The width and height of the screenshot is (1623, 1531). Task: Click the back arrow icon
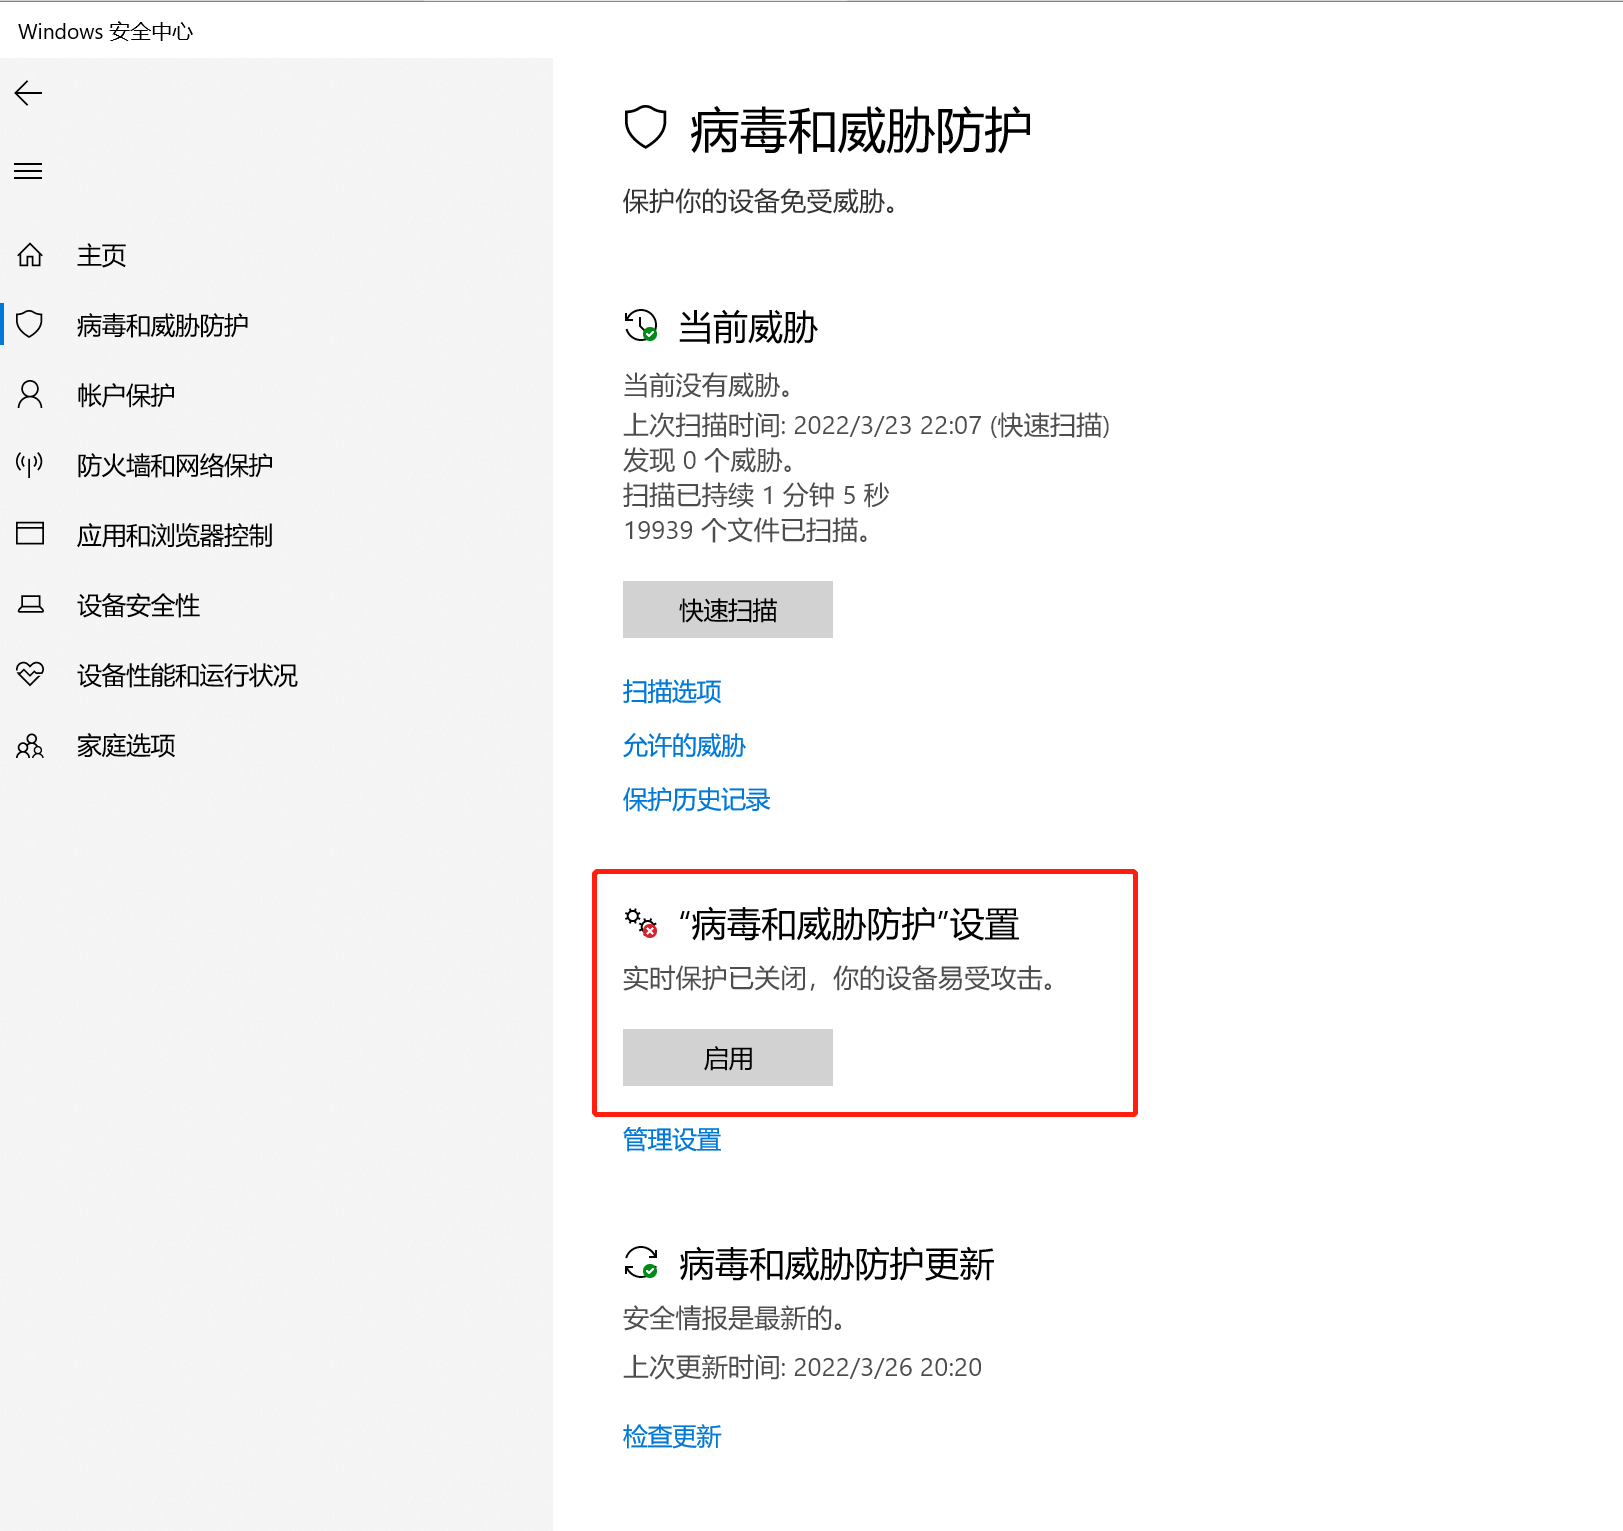coord(28,94)
